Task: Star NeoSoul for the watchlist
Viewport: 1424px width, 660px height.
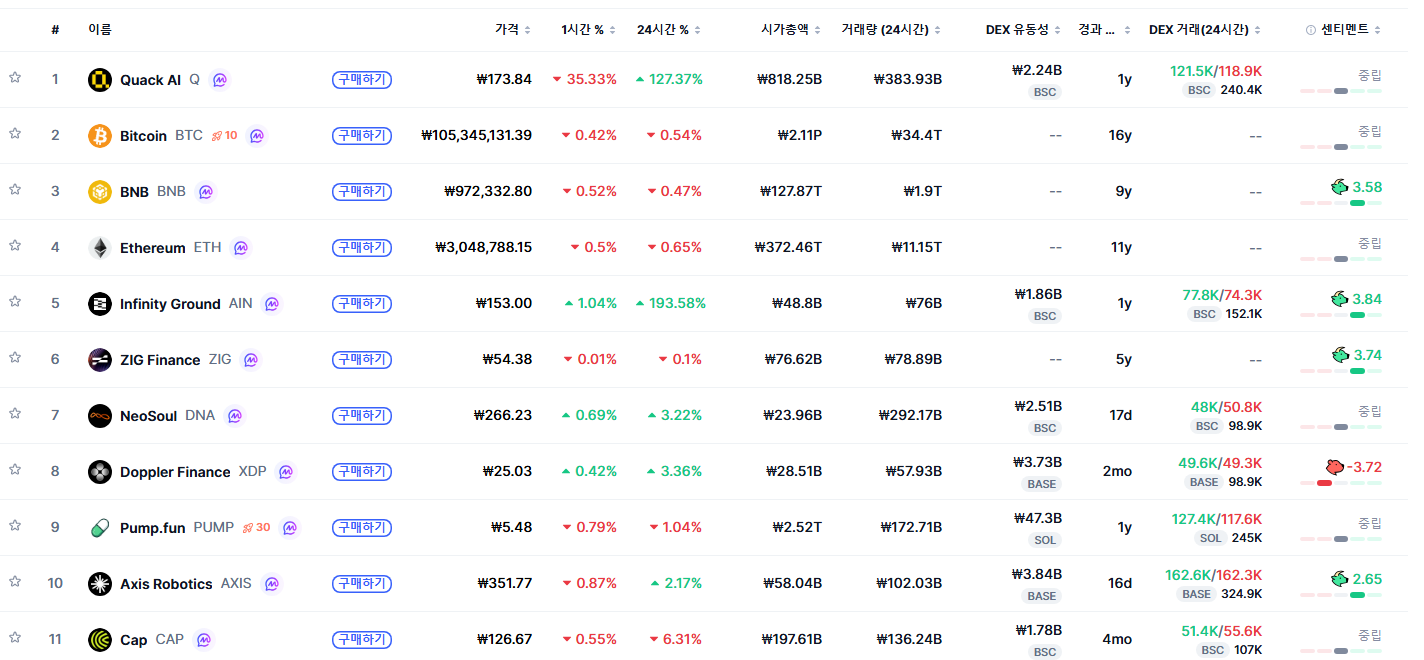Action: click(15, 414)
